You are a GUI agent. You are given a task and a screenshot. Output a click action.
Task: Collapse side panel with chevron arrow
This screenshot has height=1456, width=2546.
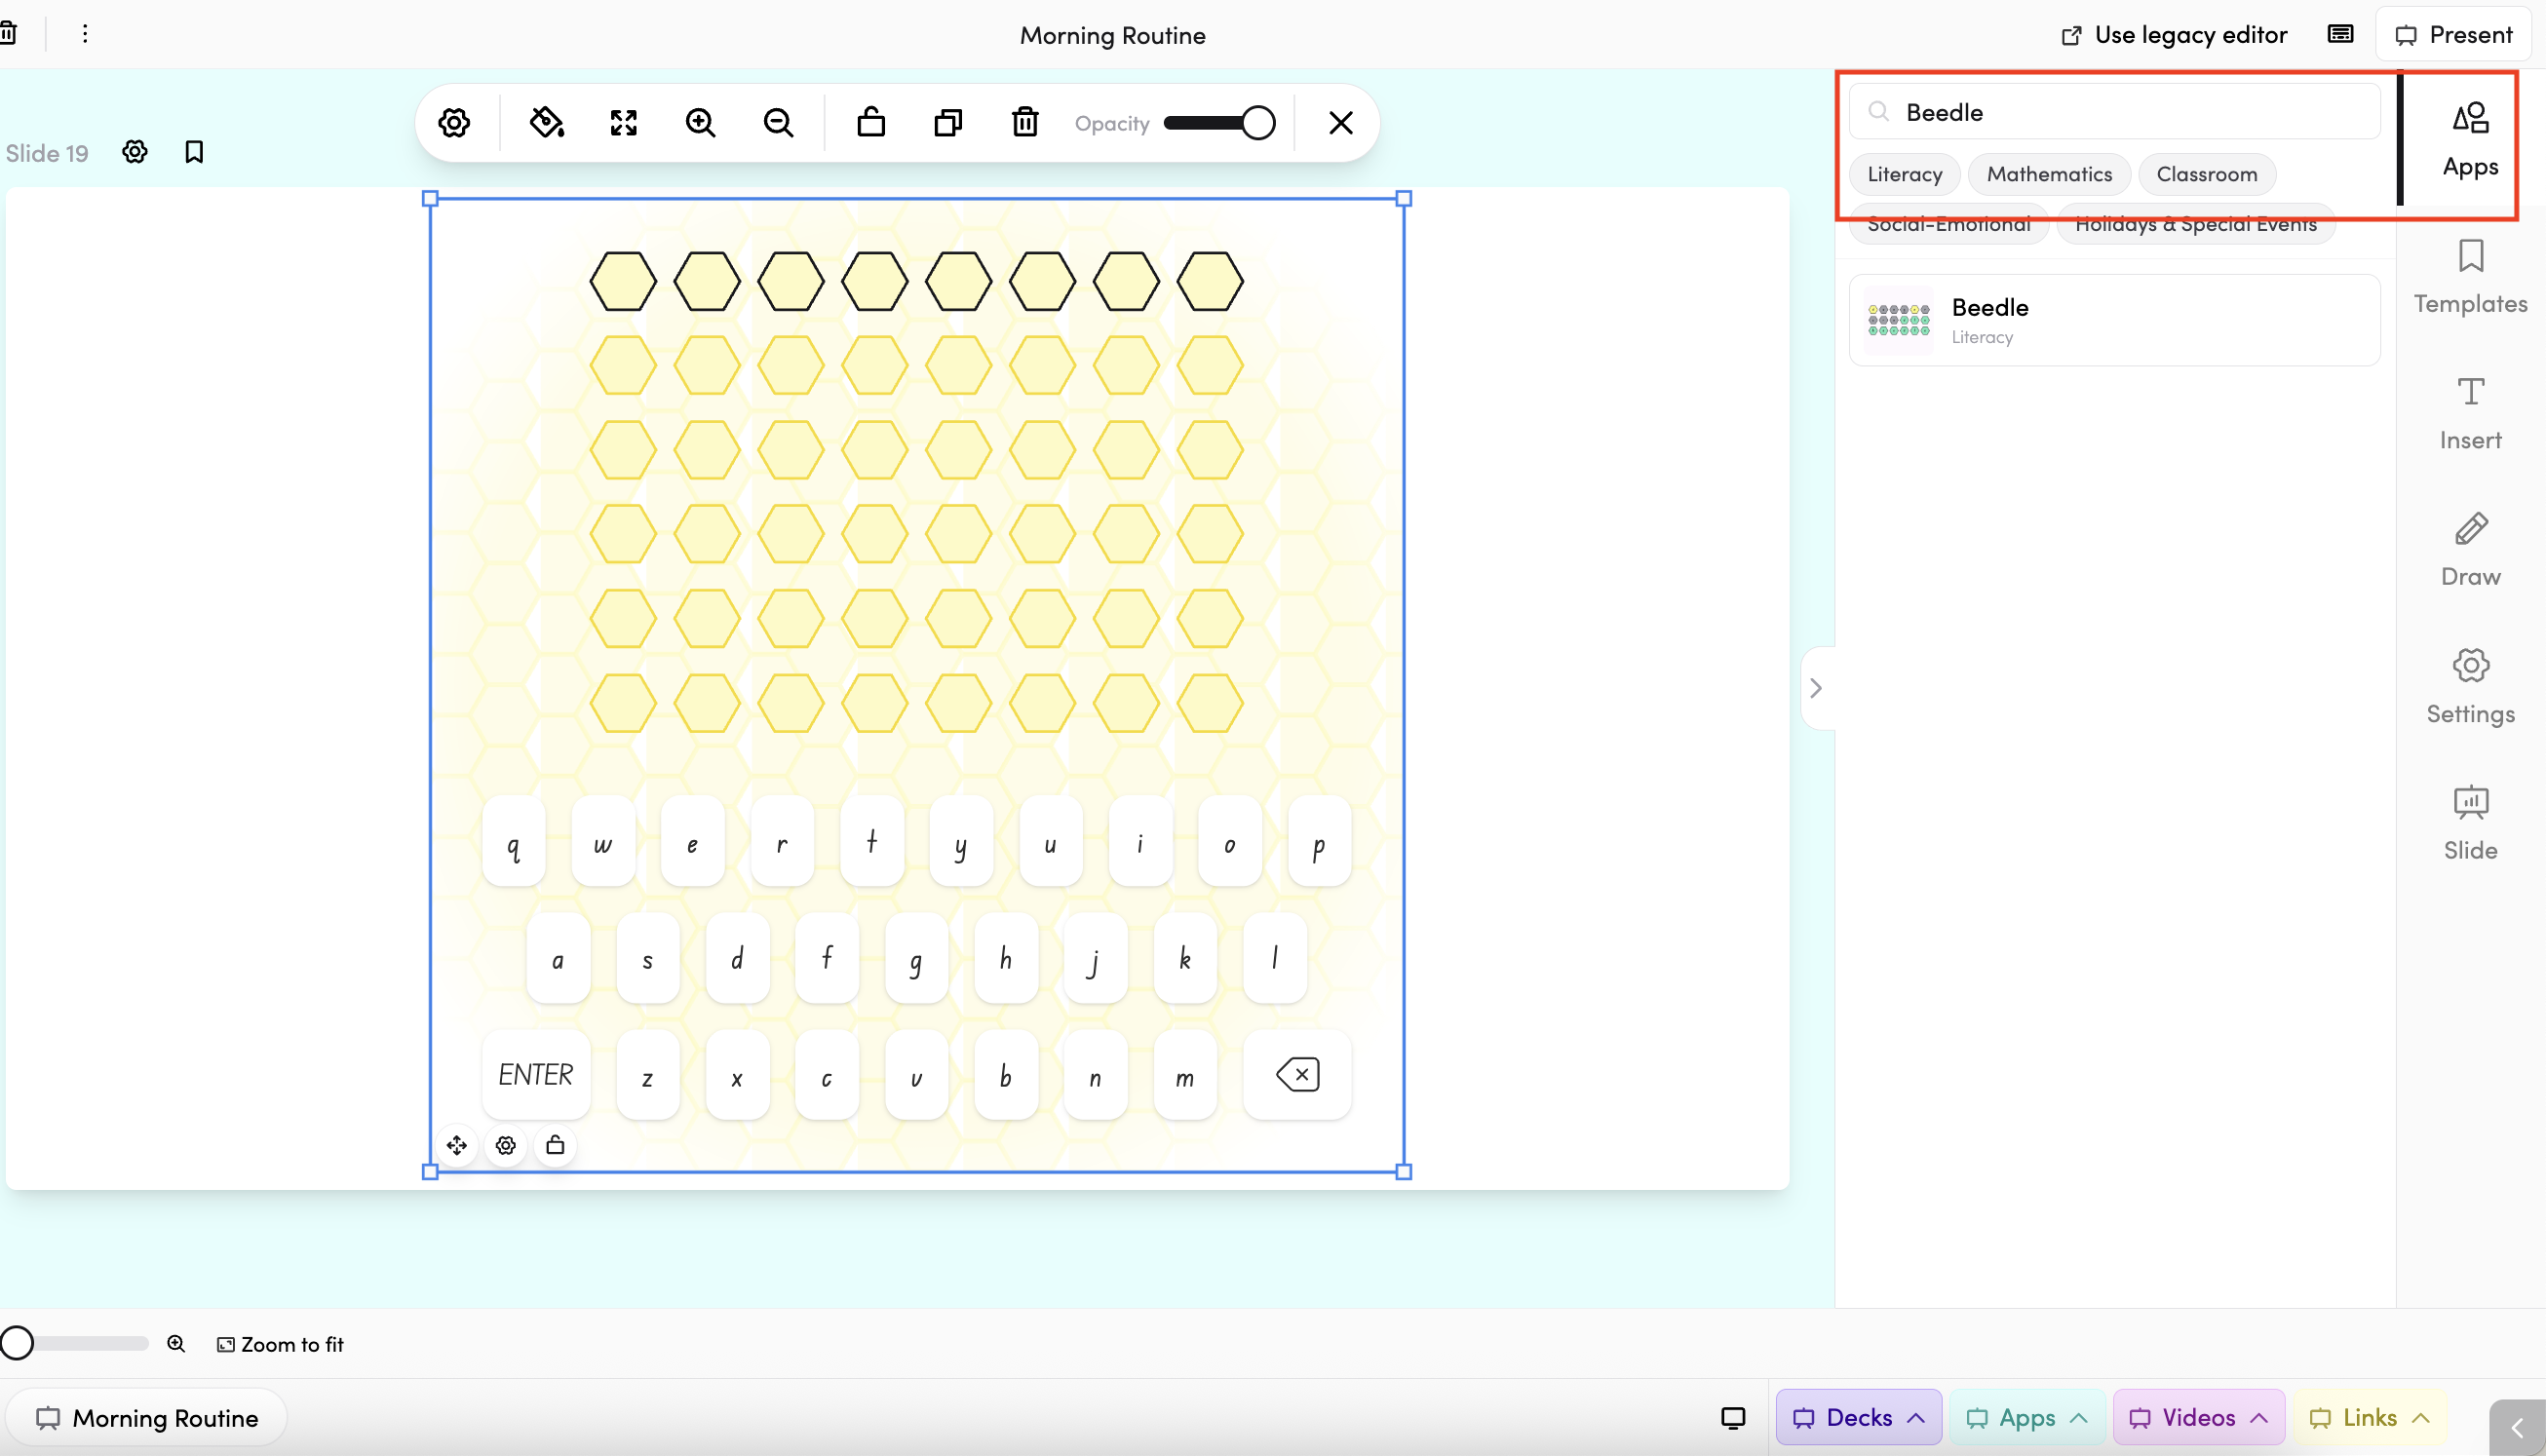[1816, 688]
